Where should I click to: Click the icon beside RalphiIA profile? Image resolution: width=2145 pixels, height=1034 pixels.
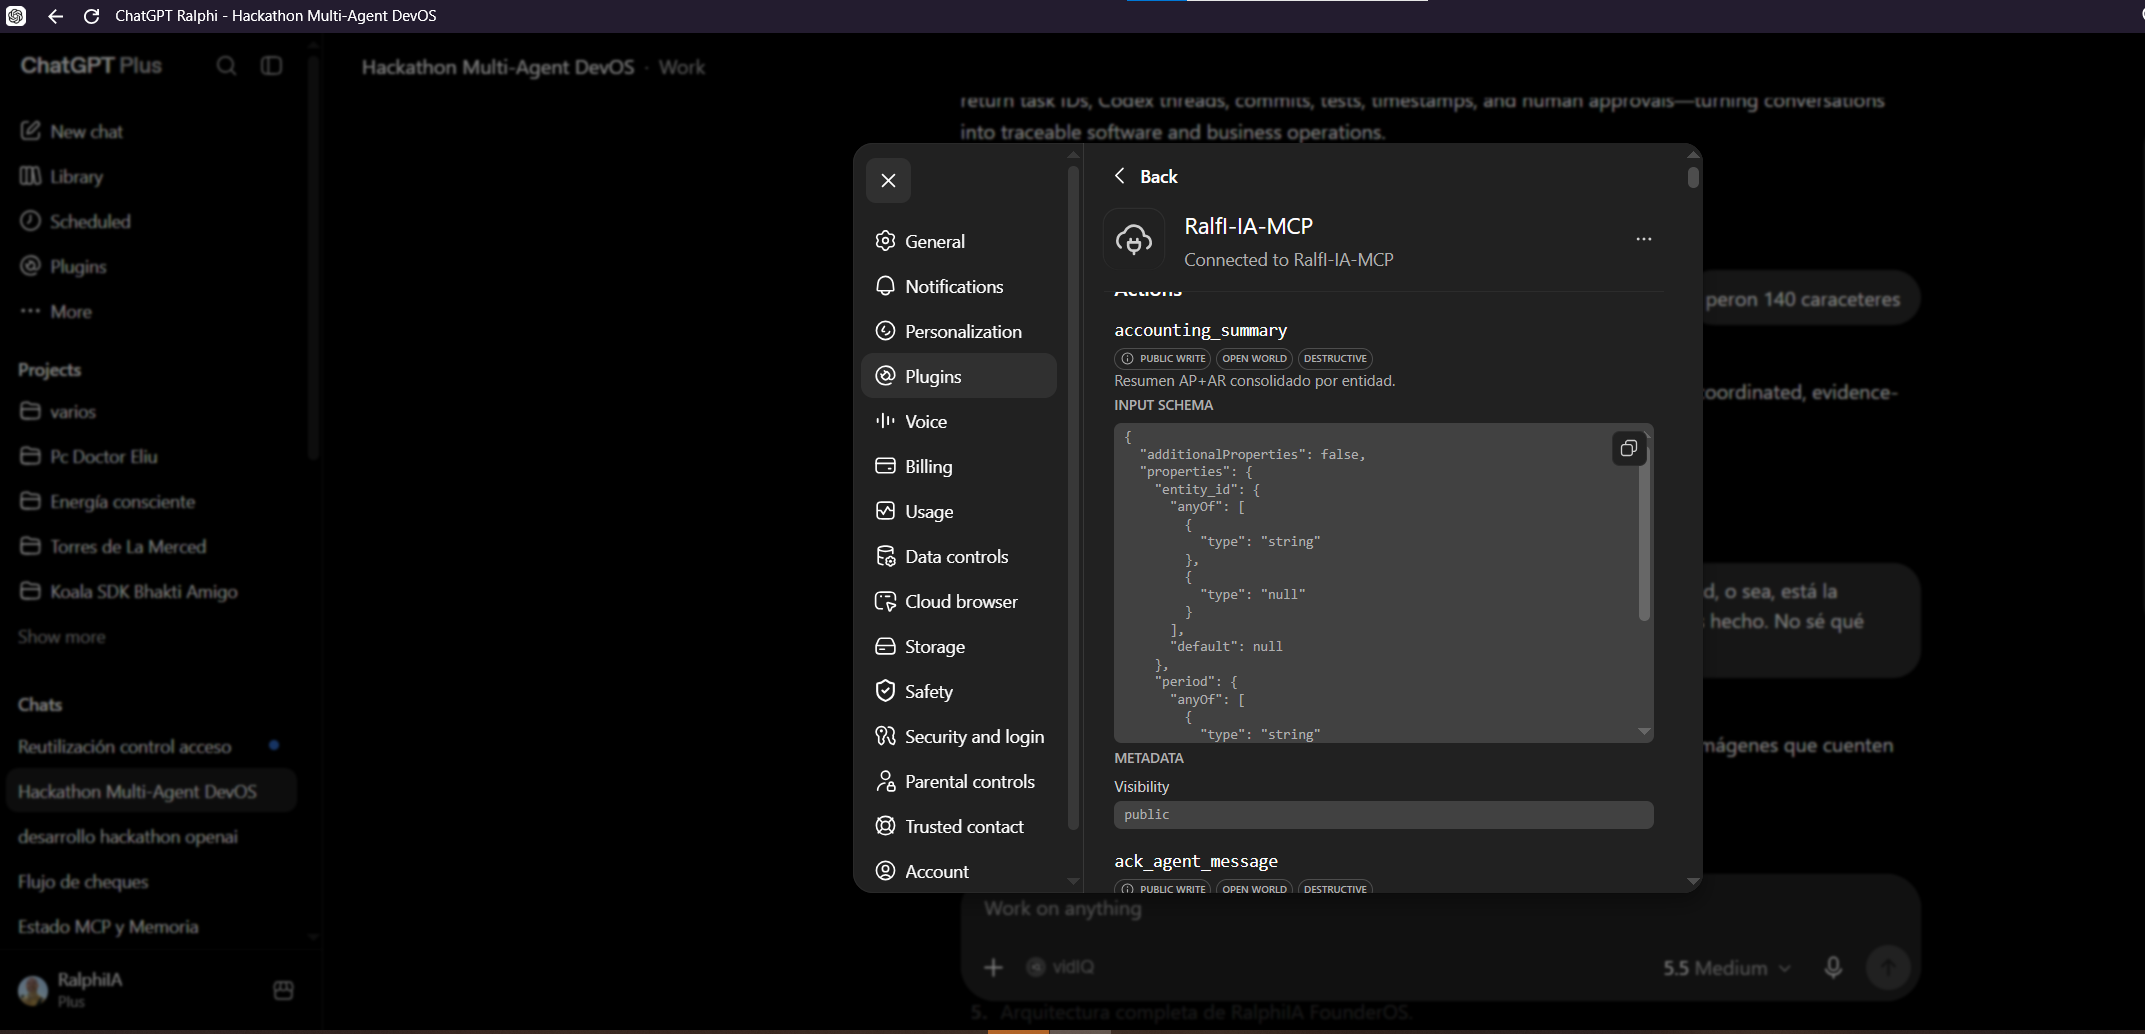[x=283, y=990]
